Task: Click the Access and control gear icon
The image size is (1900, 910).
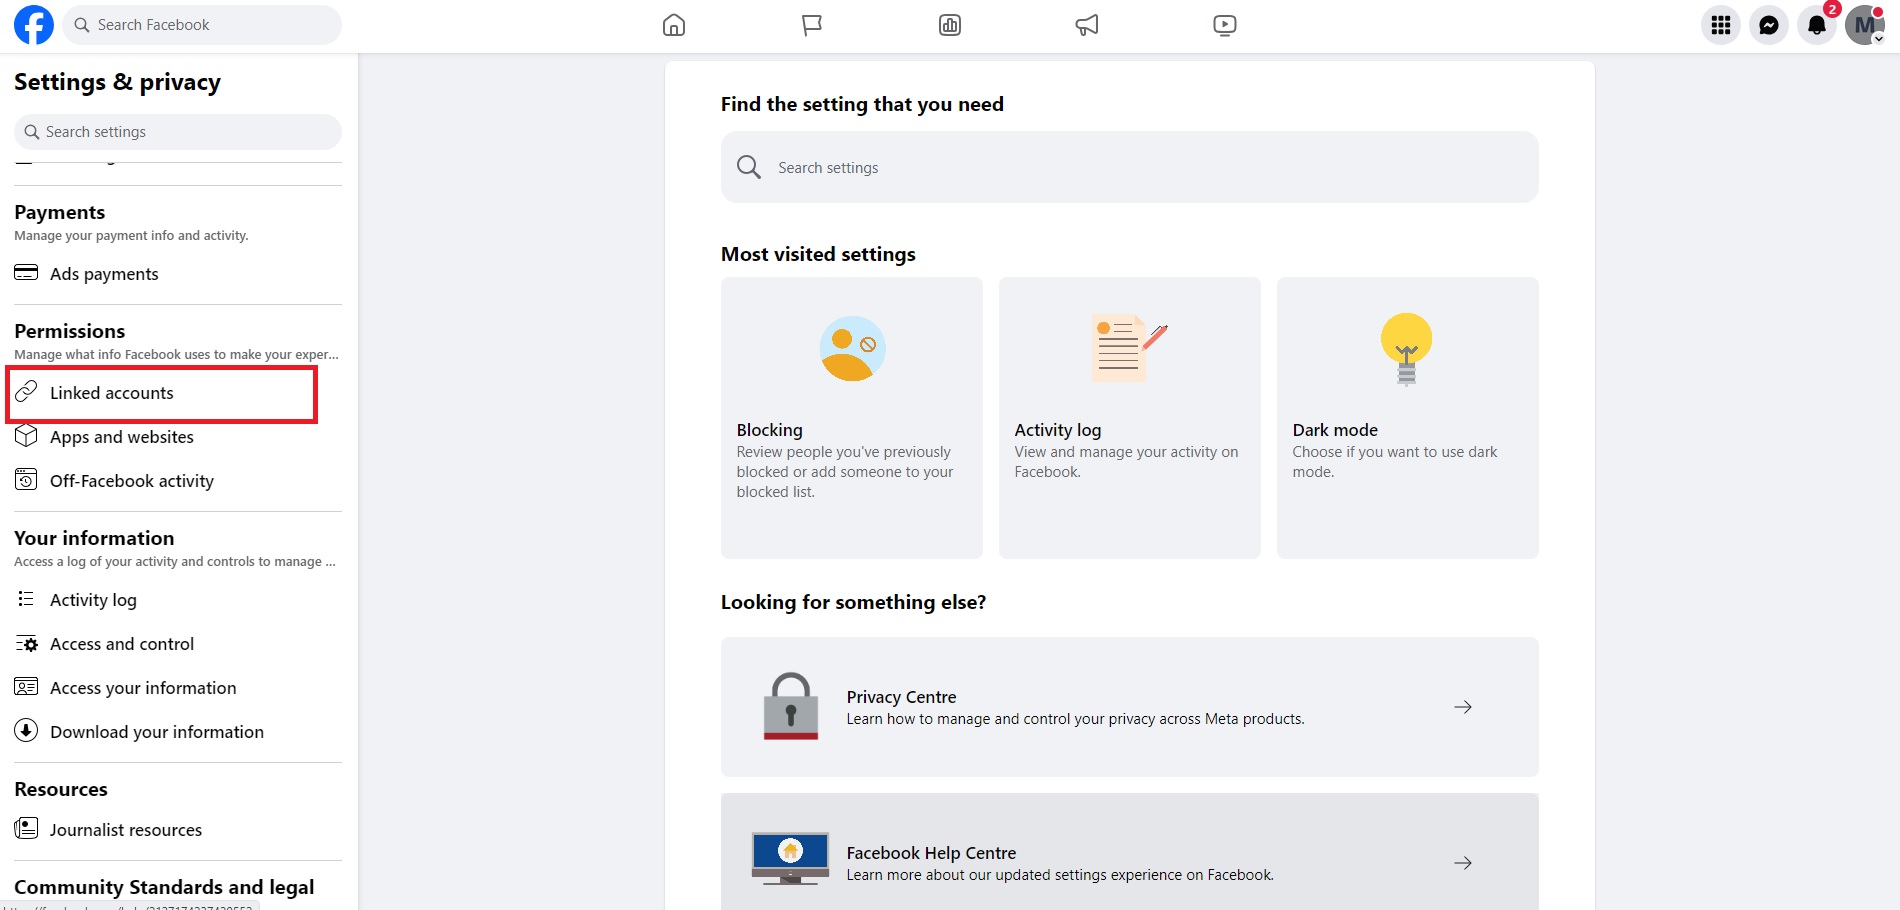Action: (26, 644)
